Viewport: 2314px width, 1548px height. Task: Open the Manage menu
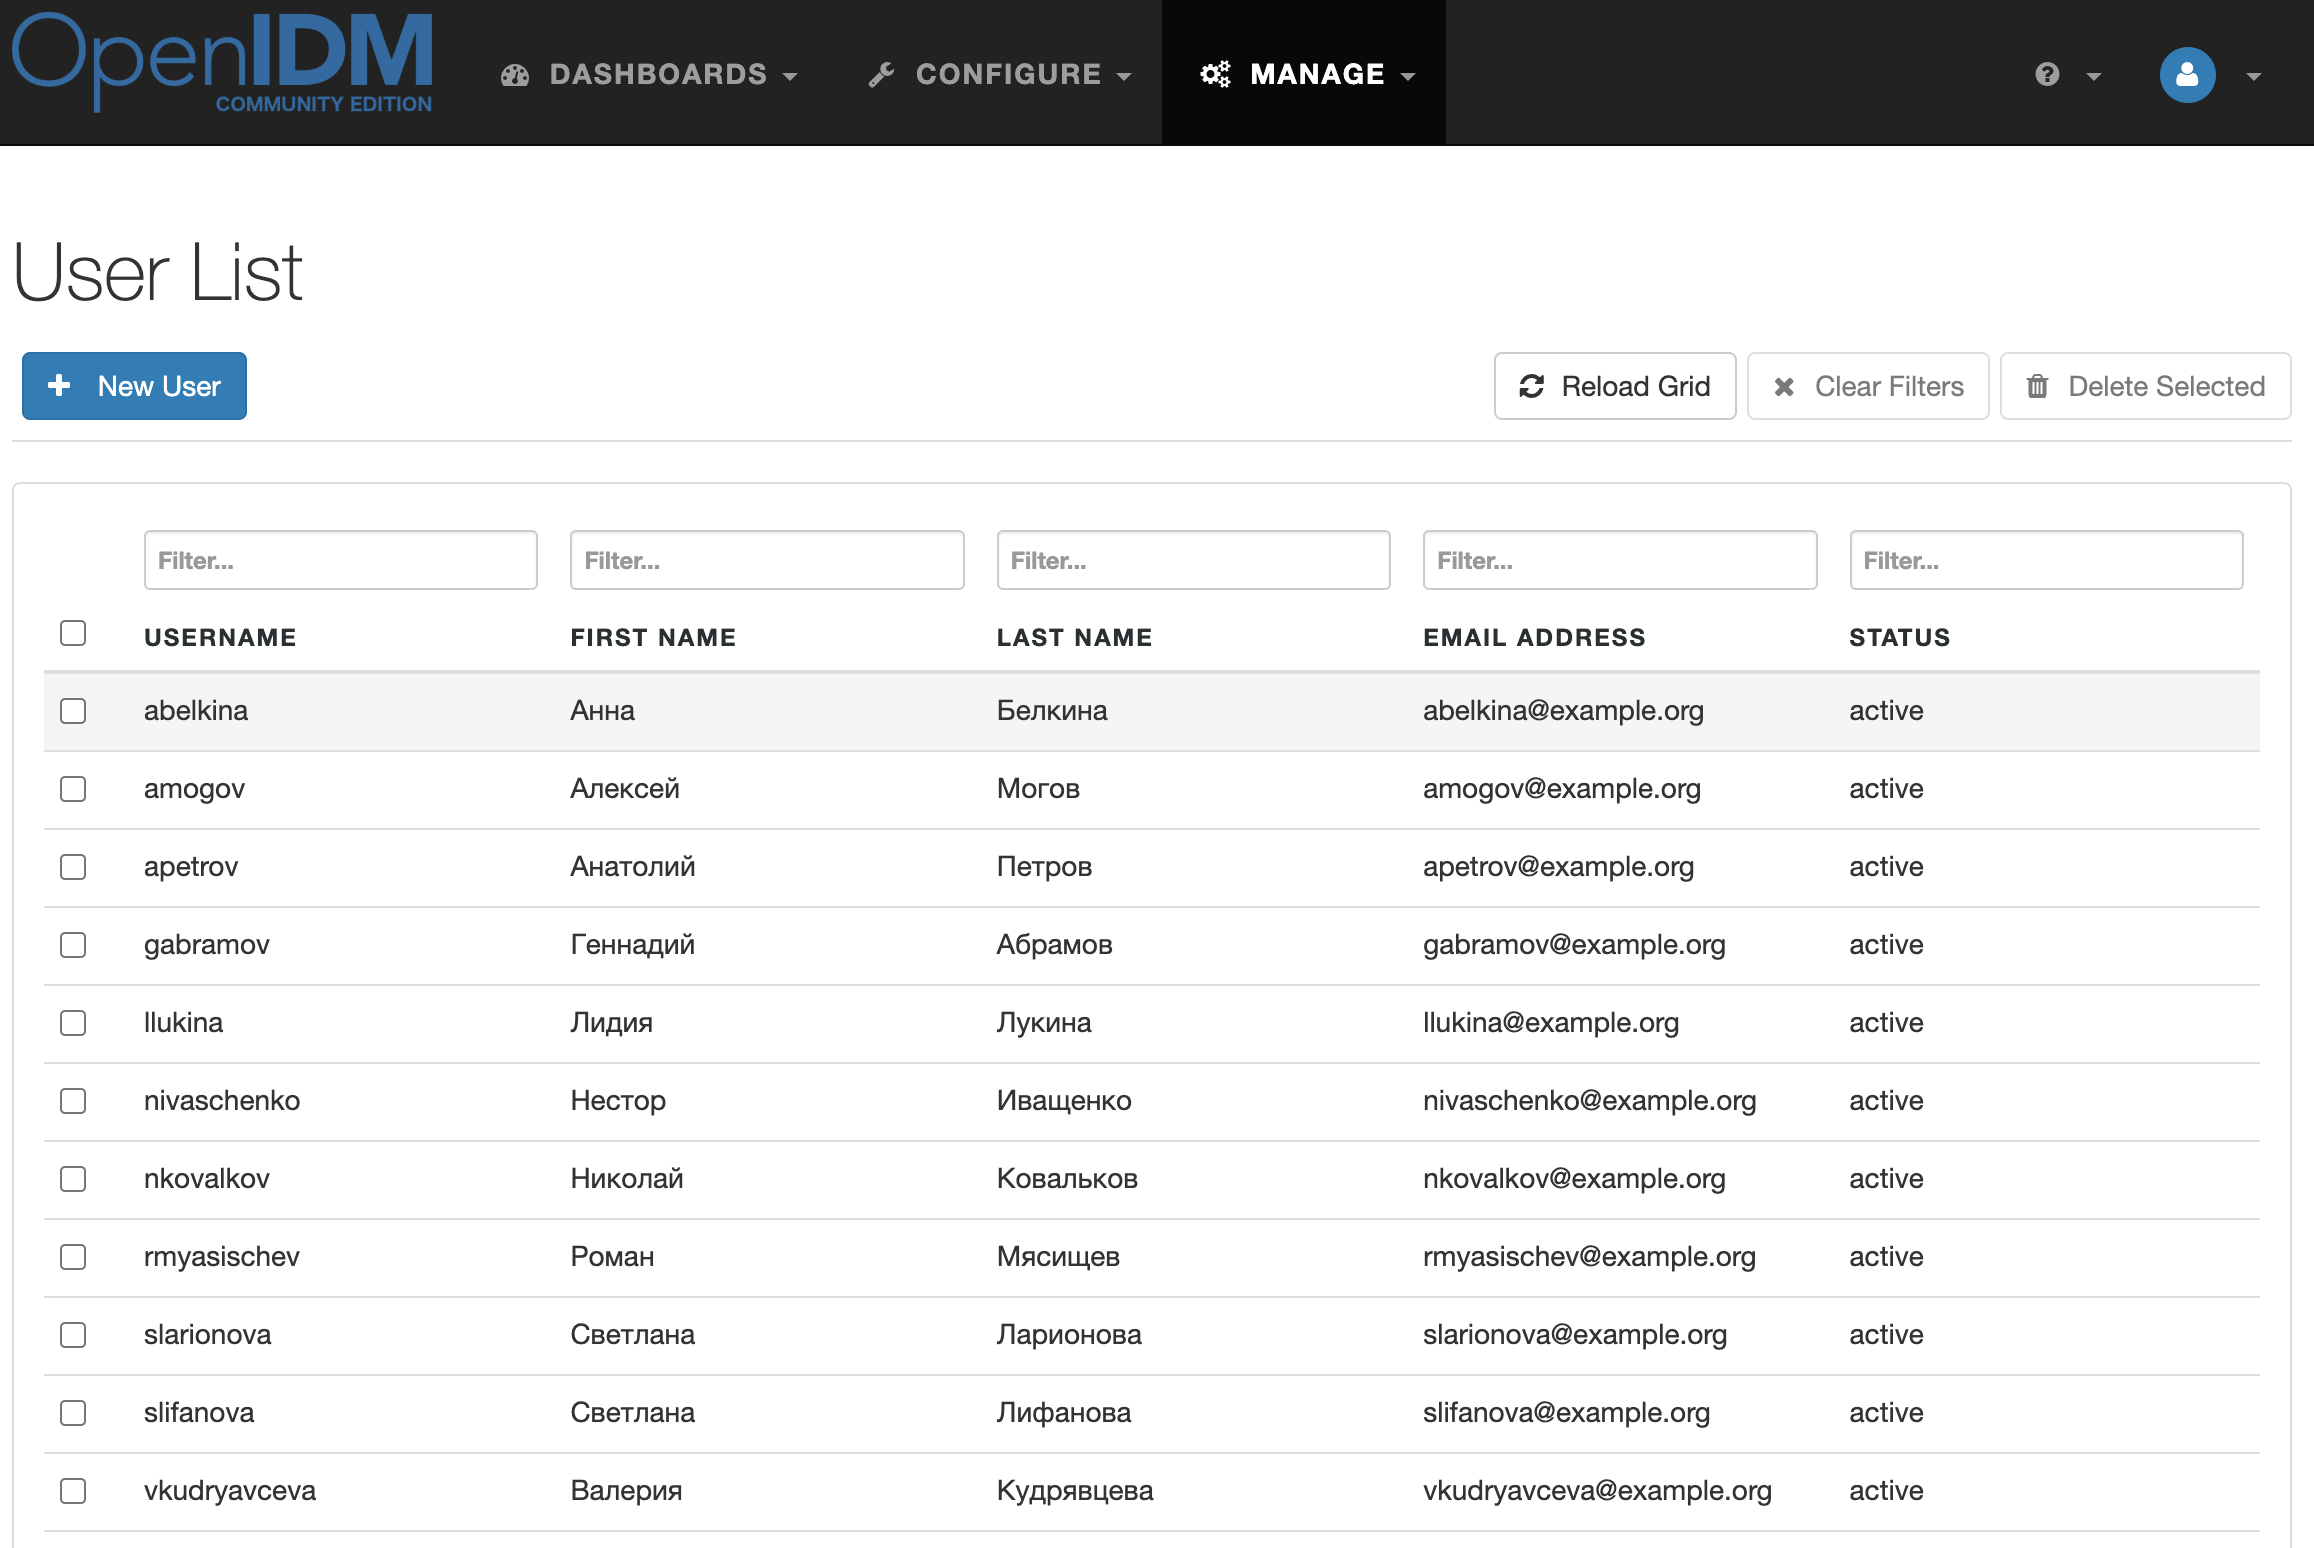tap(1317, 74)
